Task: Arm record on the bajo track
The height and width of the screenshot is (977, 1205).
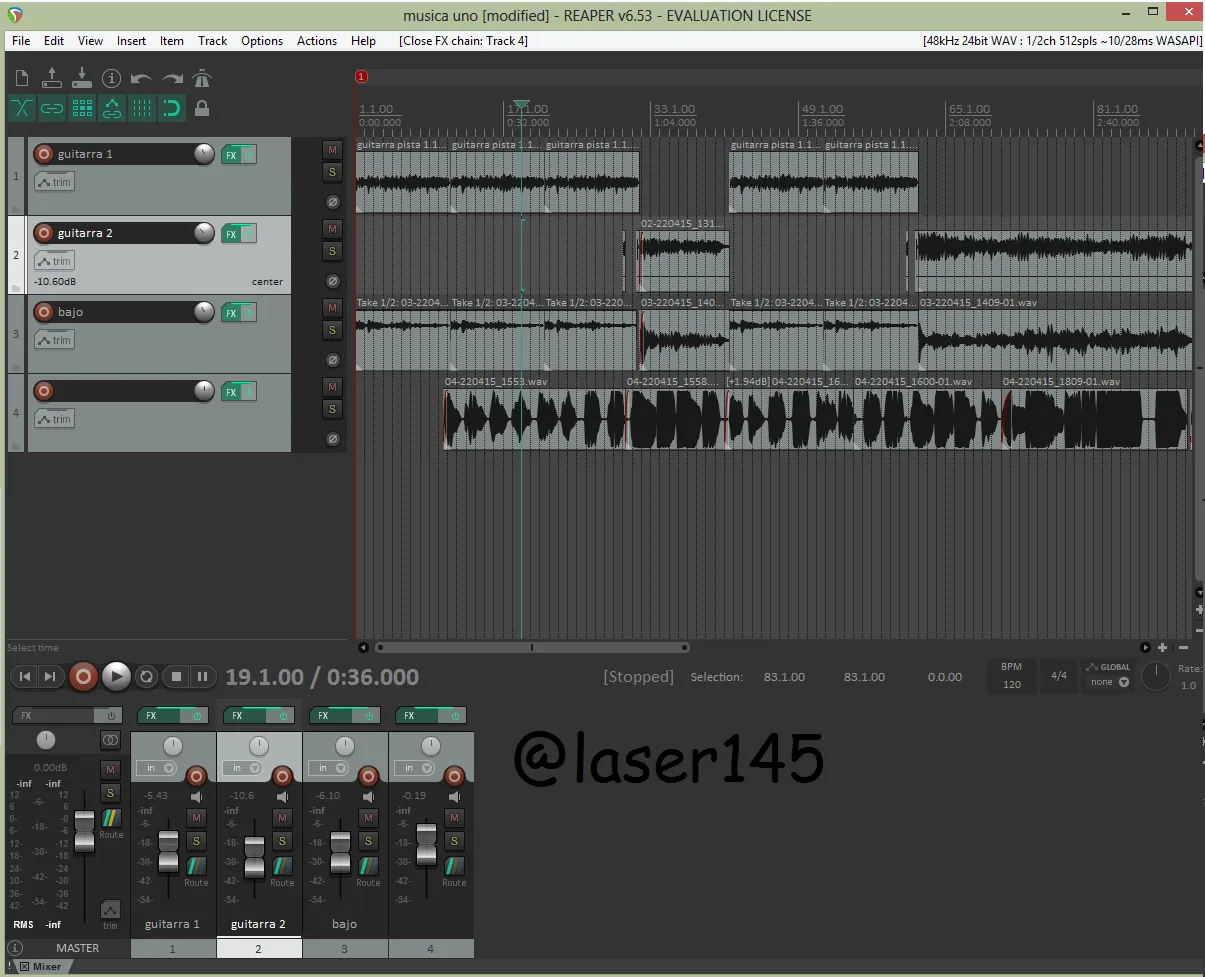Action: point(43,312)
